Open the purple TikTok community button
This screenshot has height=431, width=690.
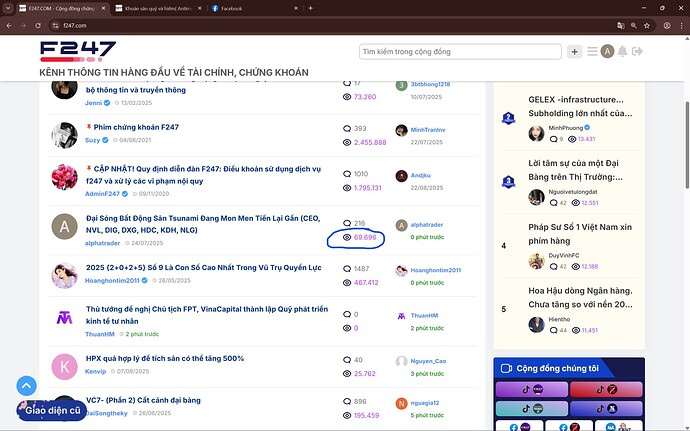(532, 390)
